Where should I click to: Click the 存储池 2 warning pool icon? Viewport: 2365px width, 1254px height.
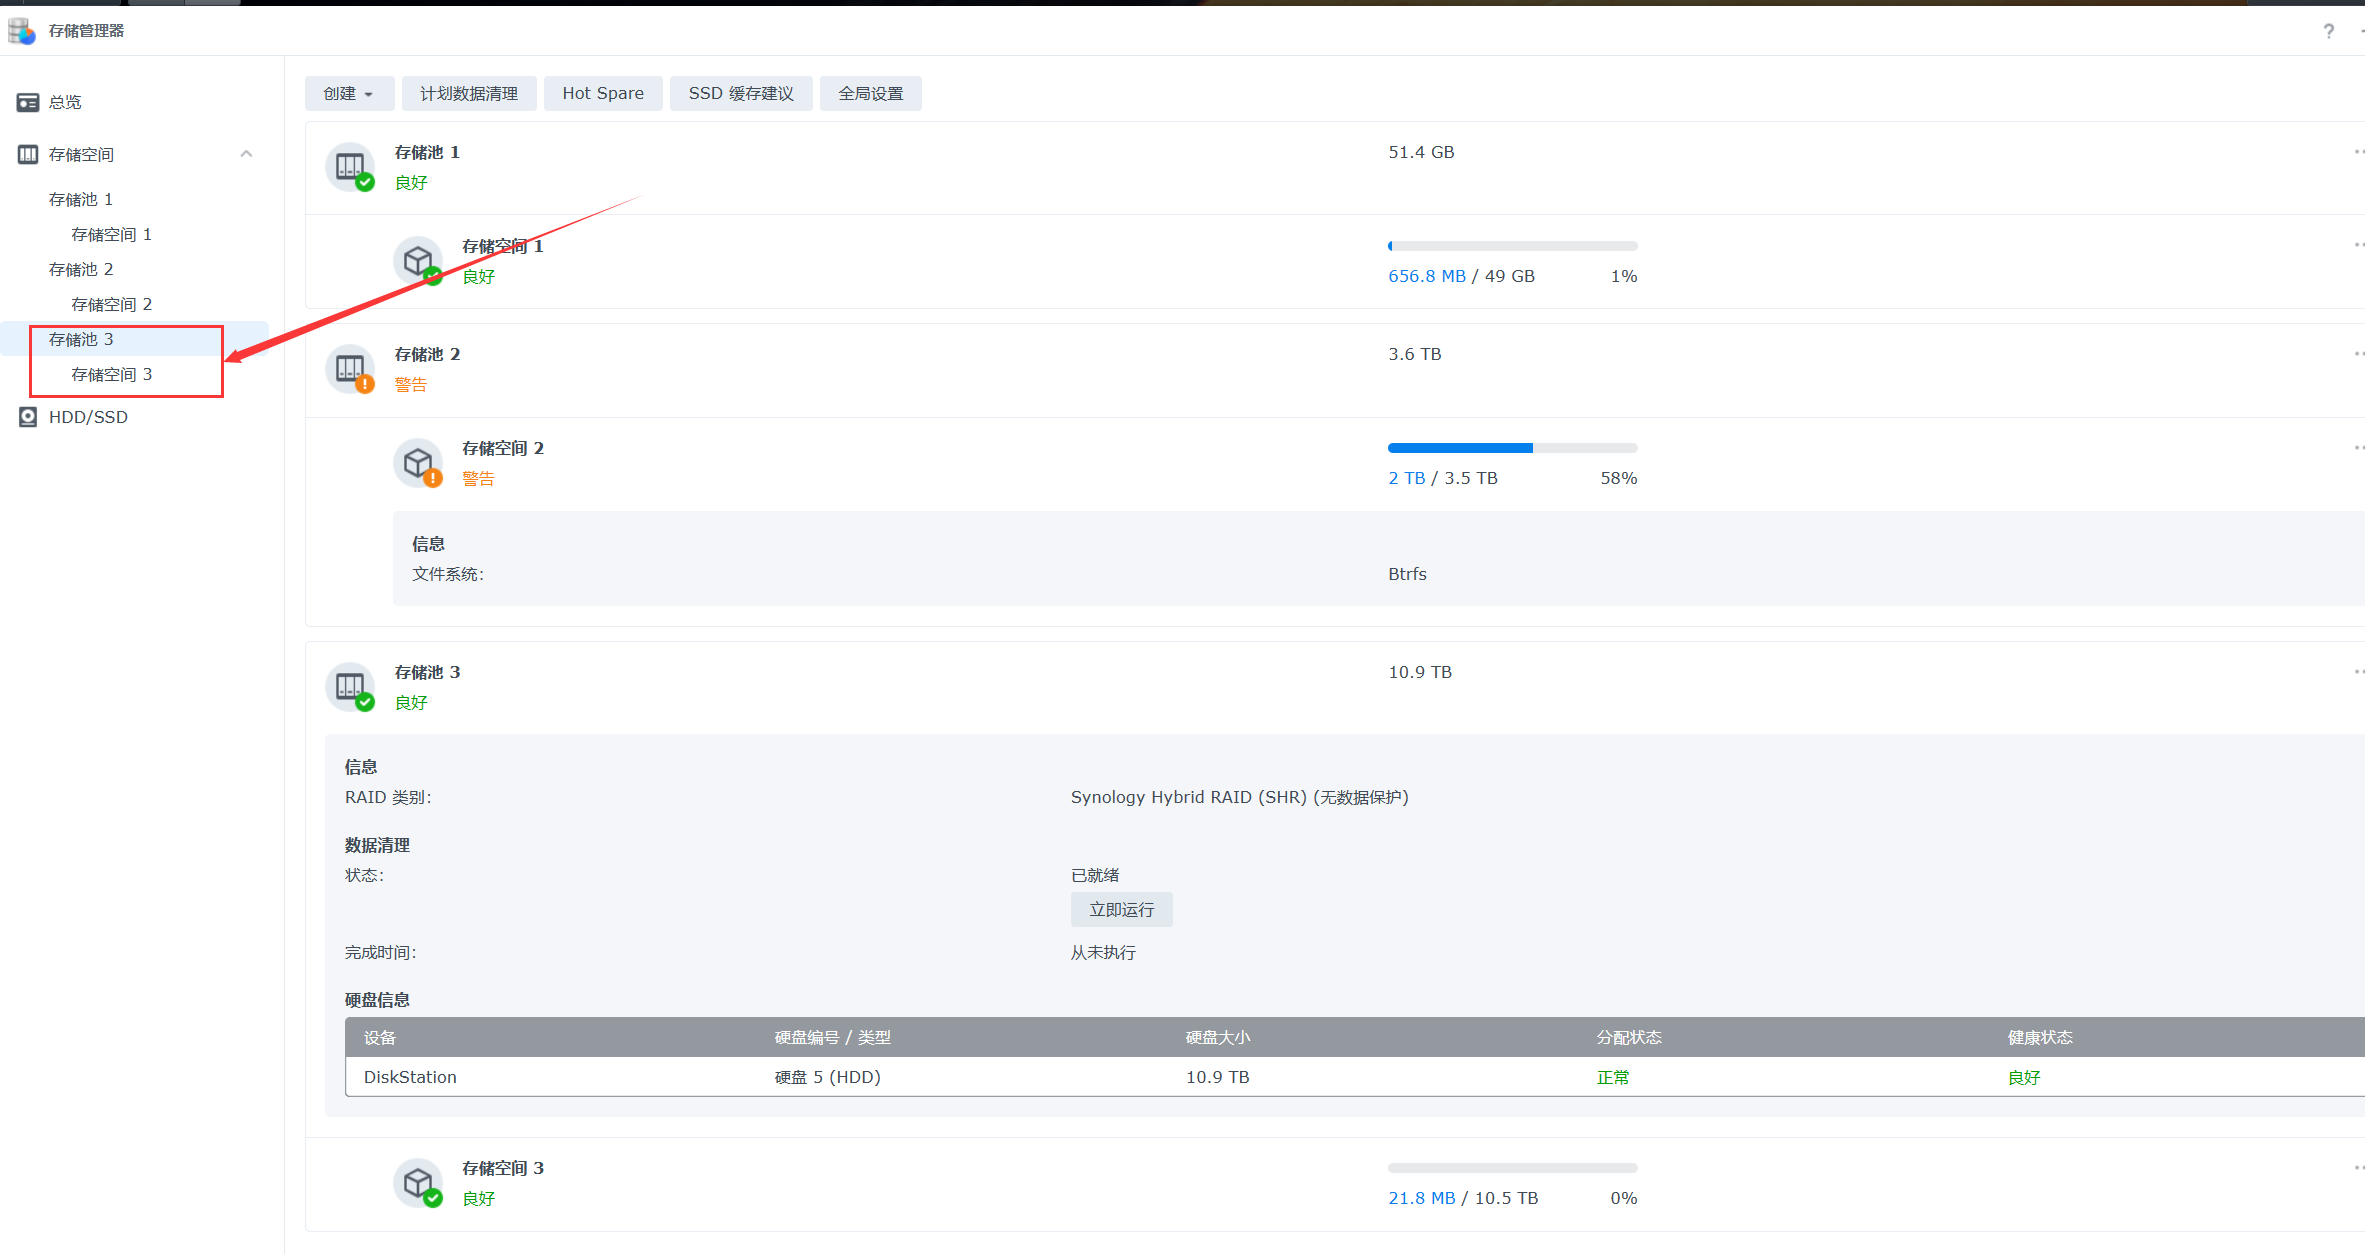point(350,369)
